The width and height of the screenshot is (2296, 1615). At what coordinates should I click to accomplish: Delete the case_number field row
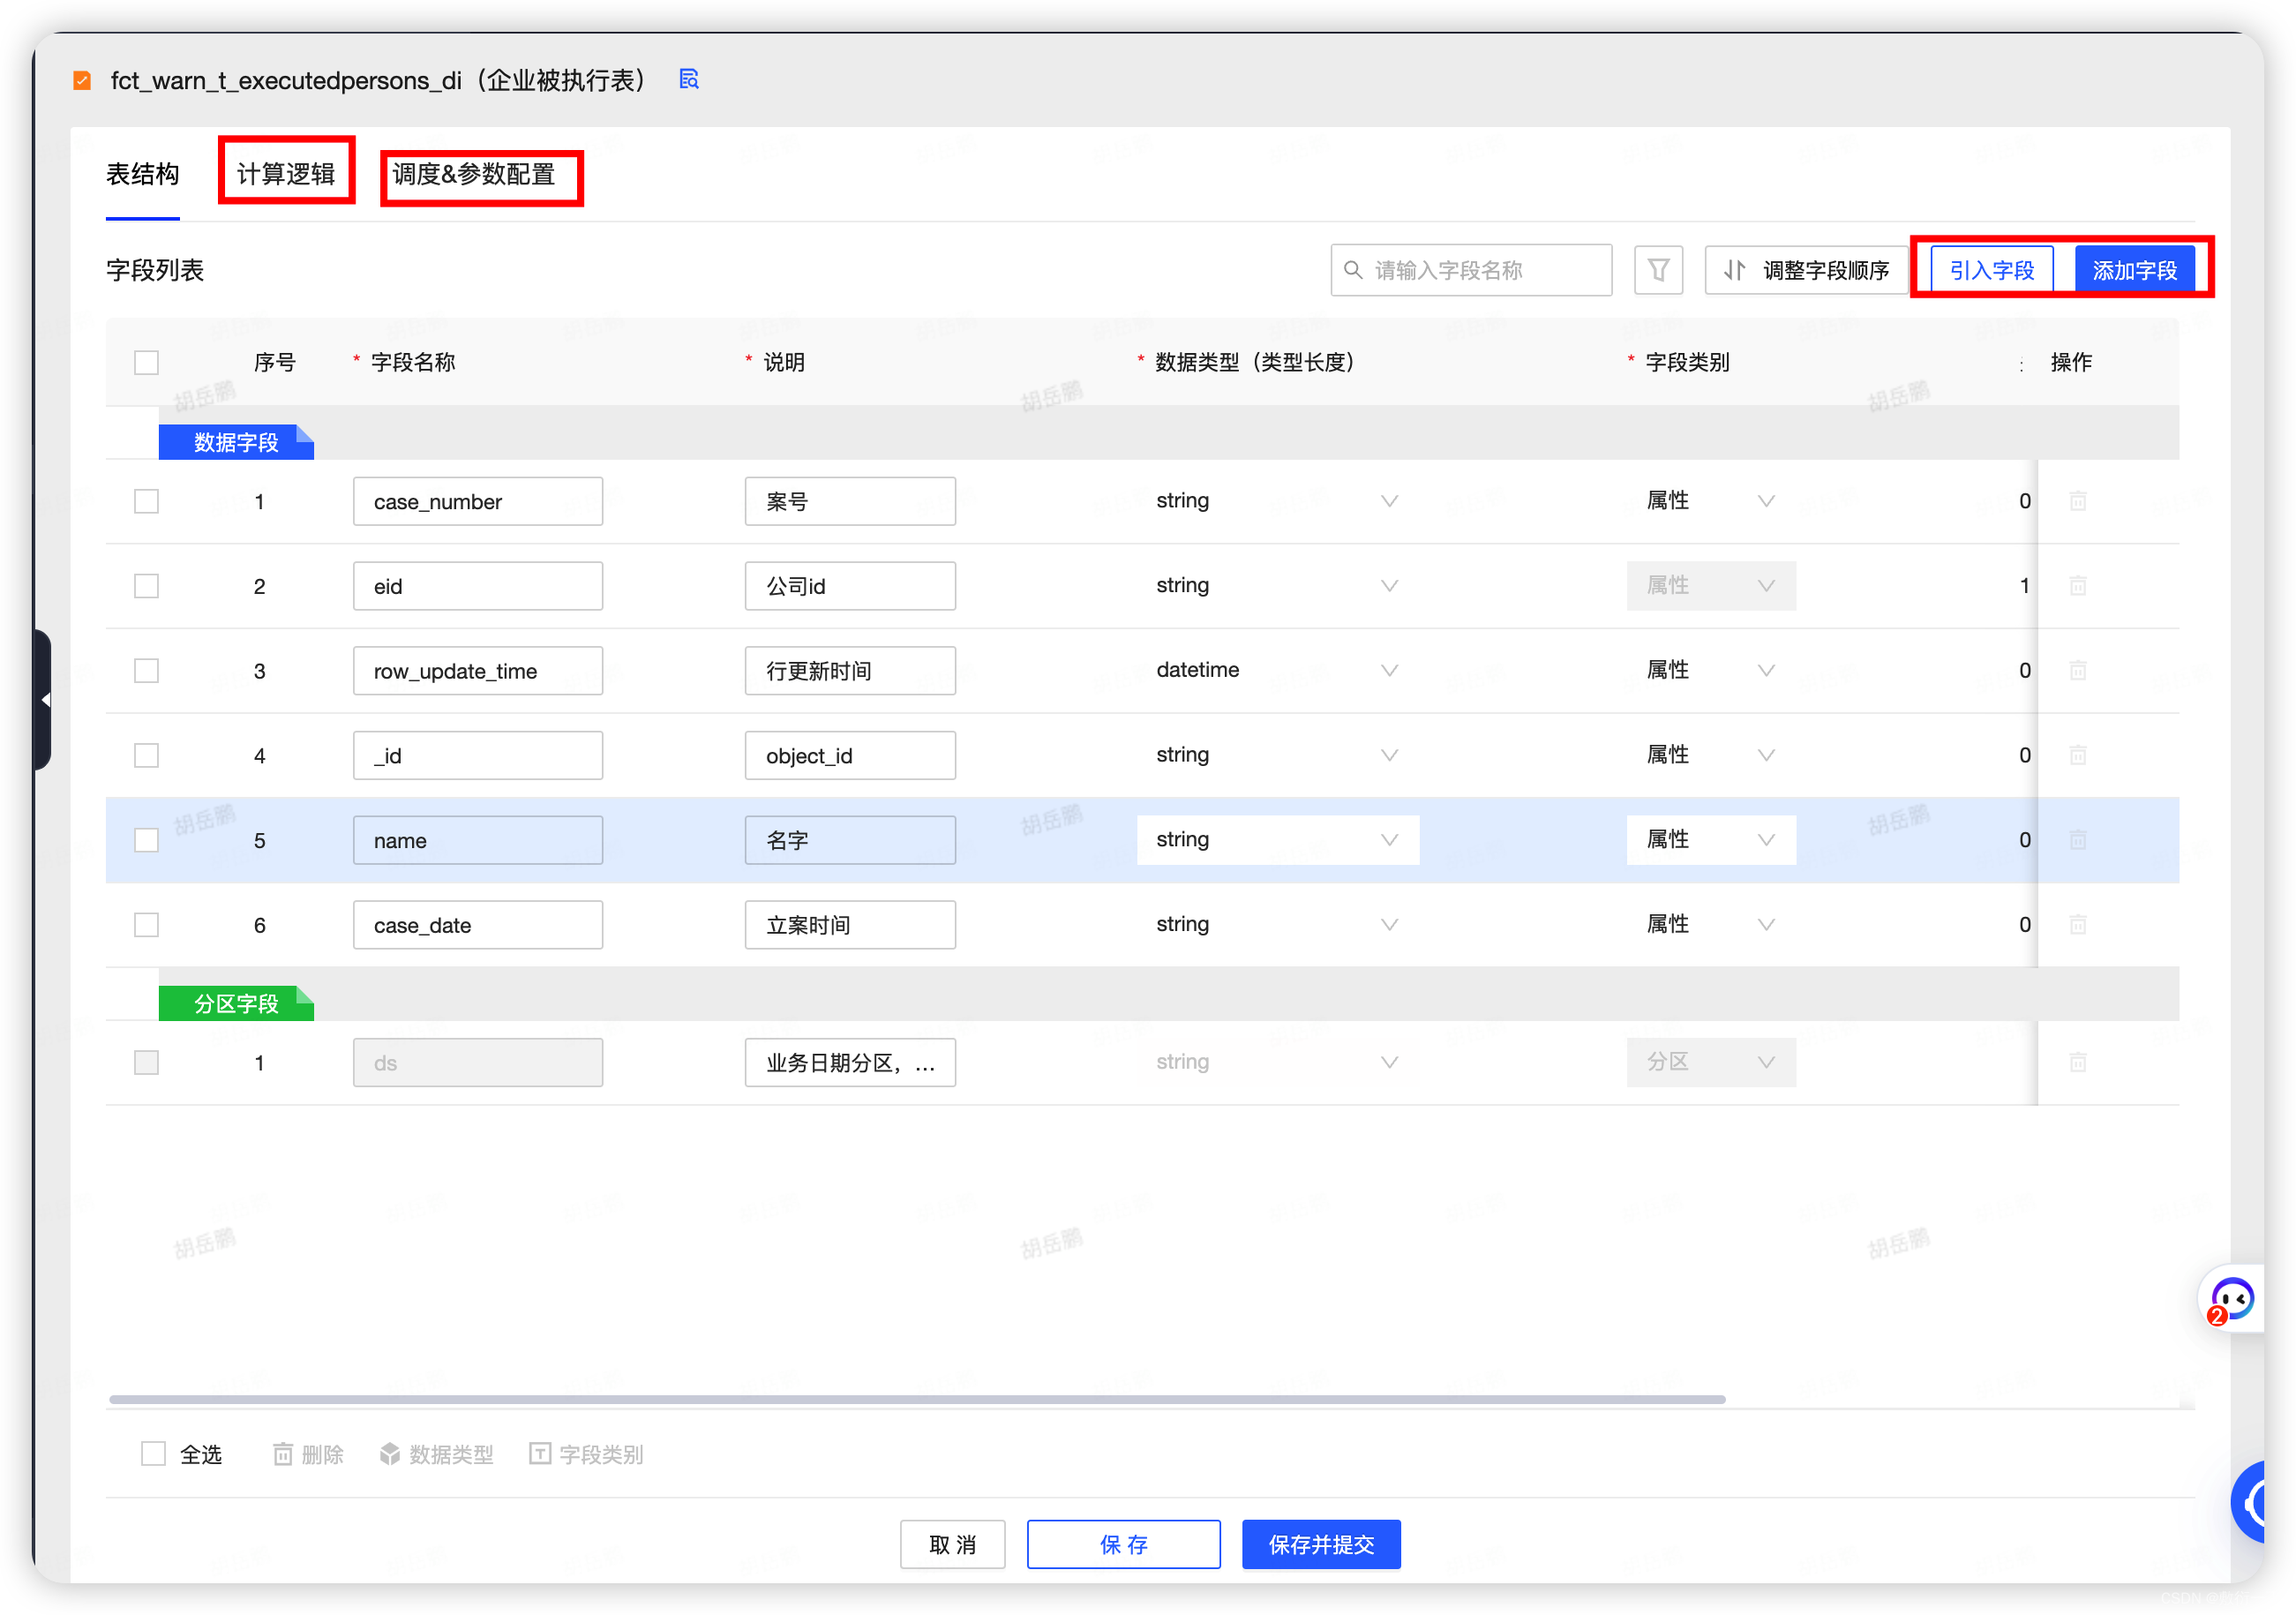[2077, 501]
